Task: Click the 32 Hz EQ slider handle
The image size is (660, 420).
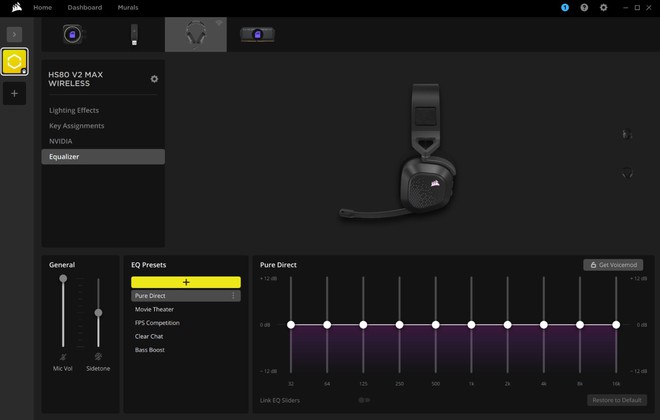Action: click(291, 325)
